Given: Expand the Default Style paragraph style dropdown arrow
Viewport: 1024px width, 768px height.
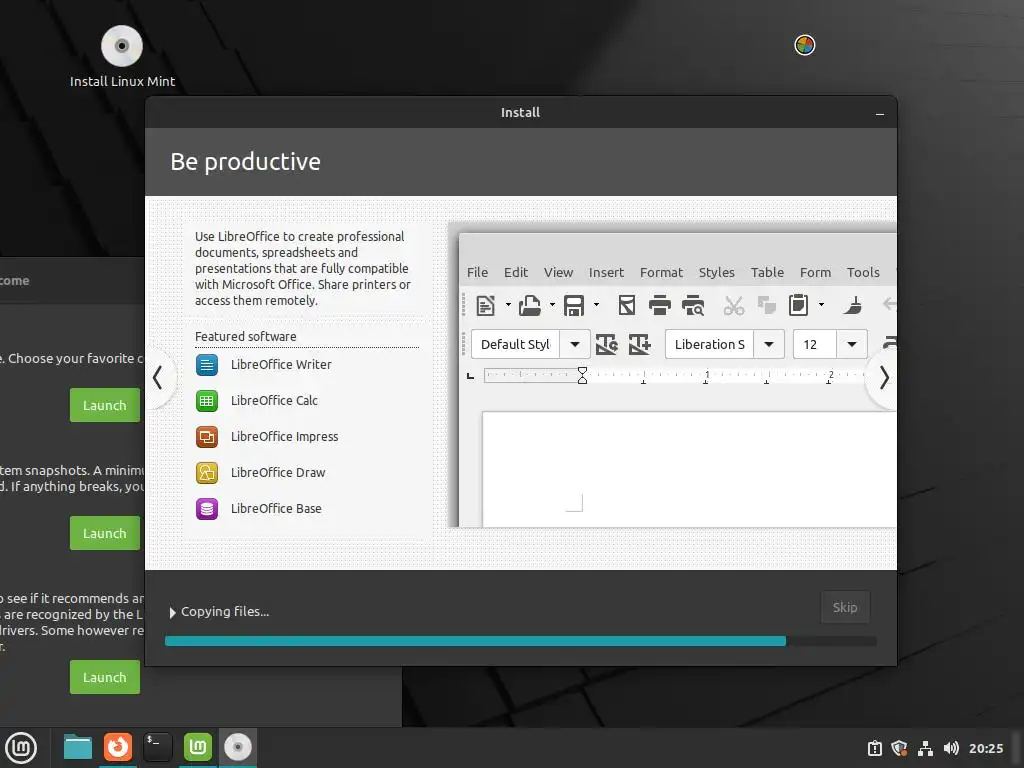Looking at the screenshot, I should click(575, 344).
